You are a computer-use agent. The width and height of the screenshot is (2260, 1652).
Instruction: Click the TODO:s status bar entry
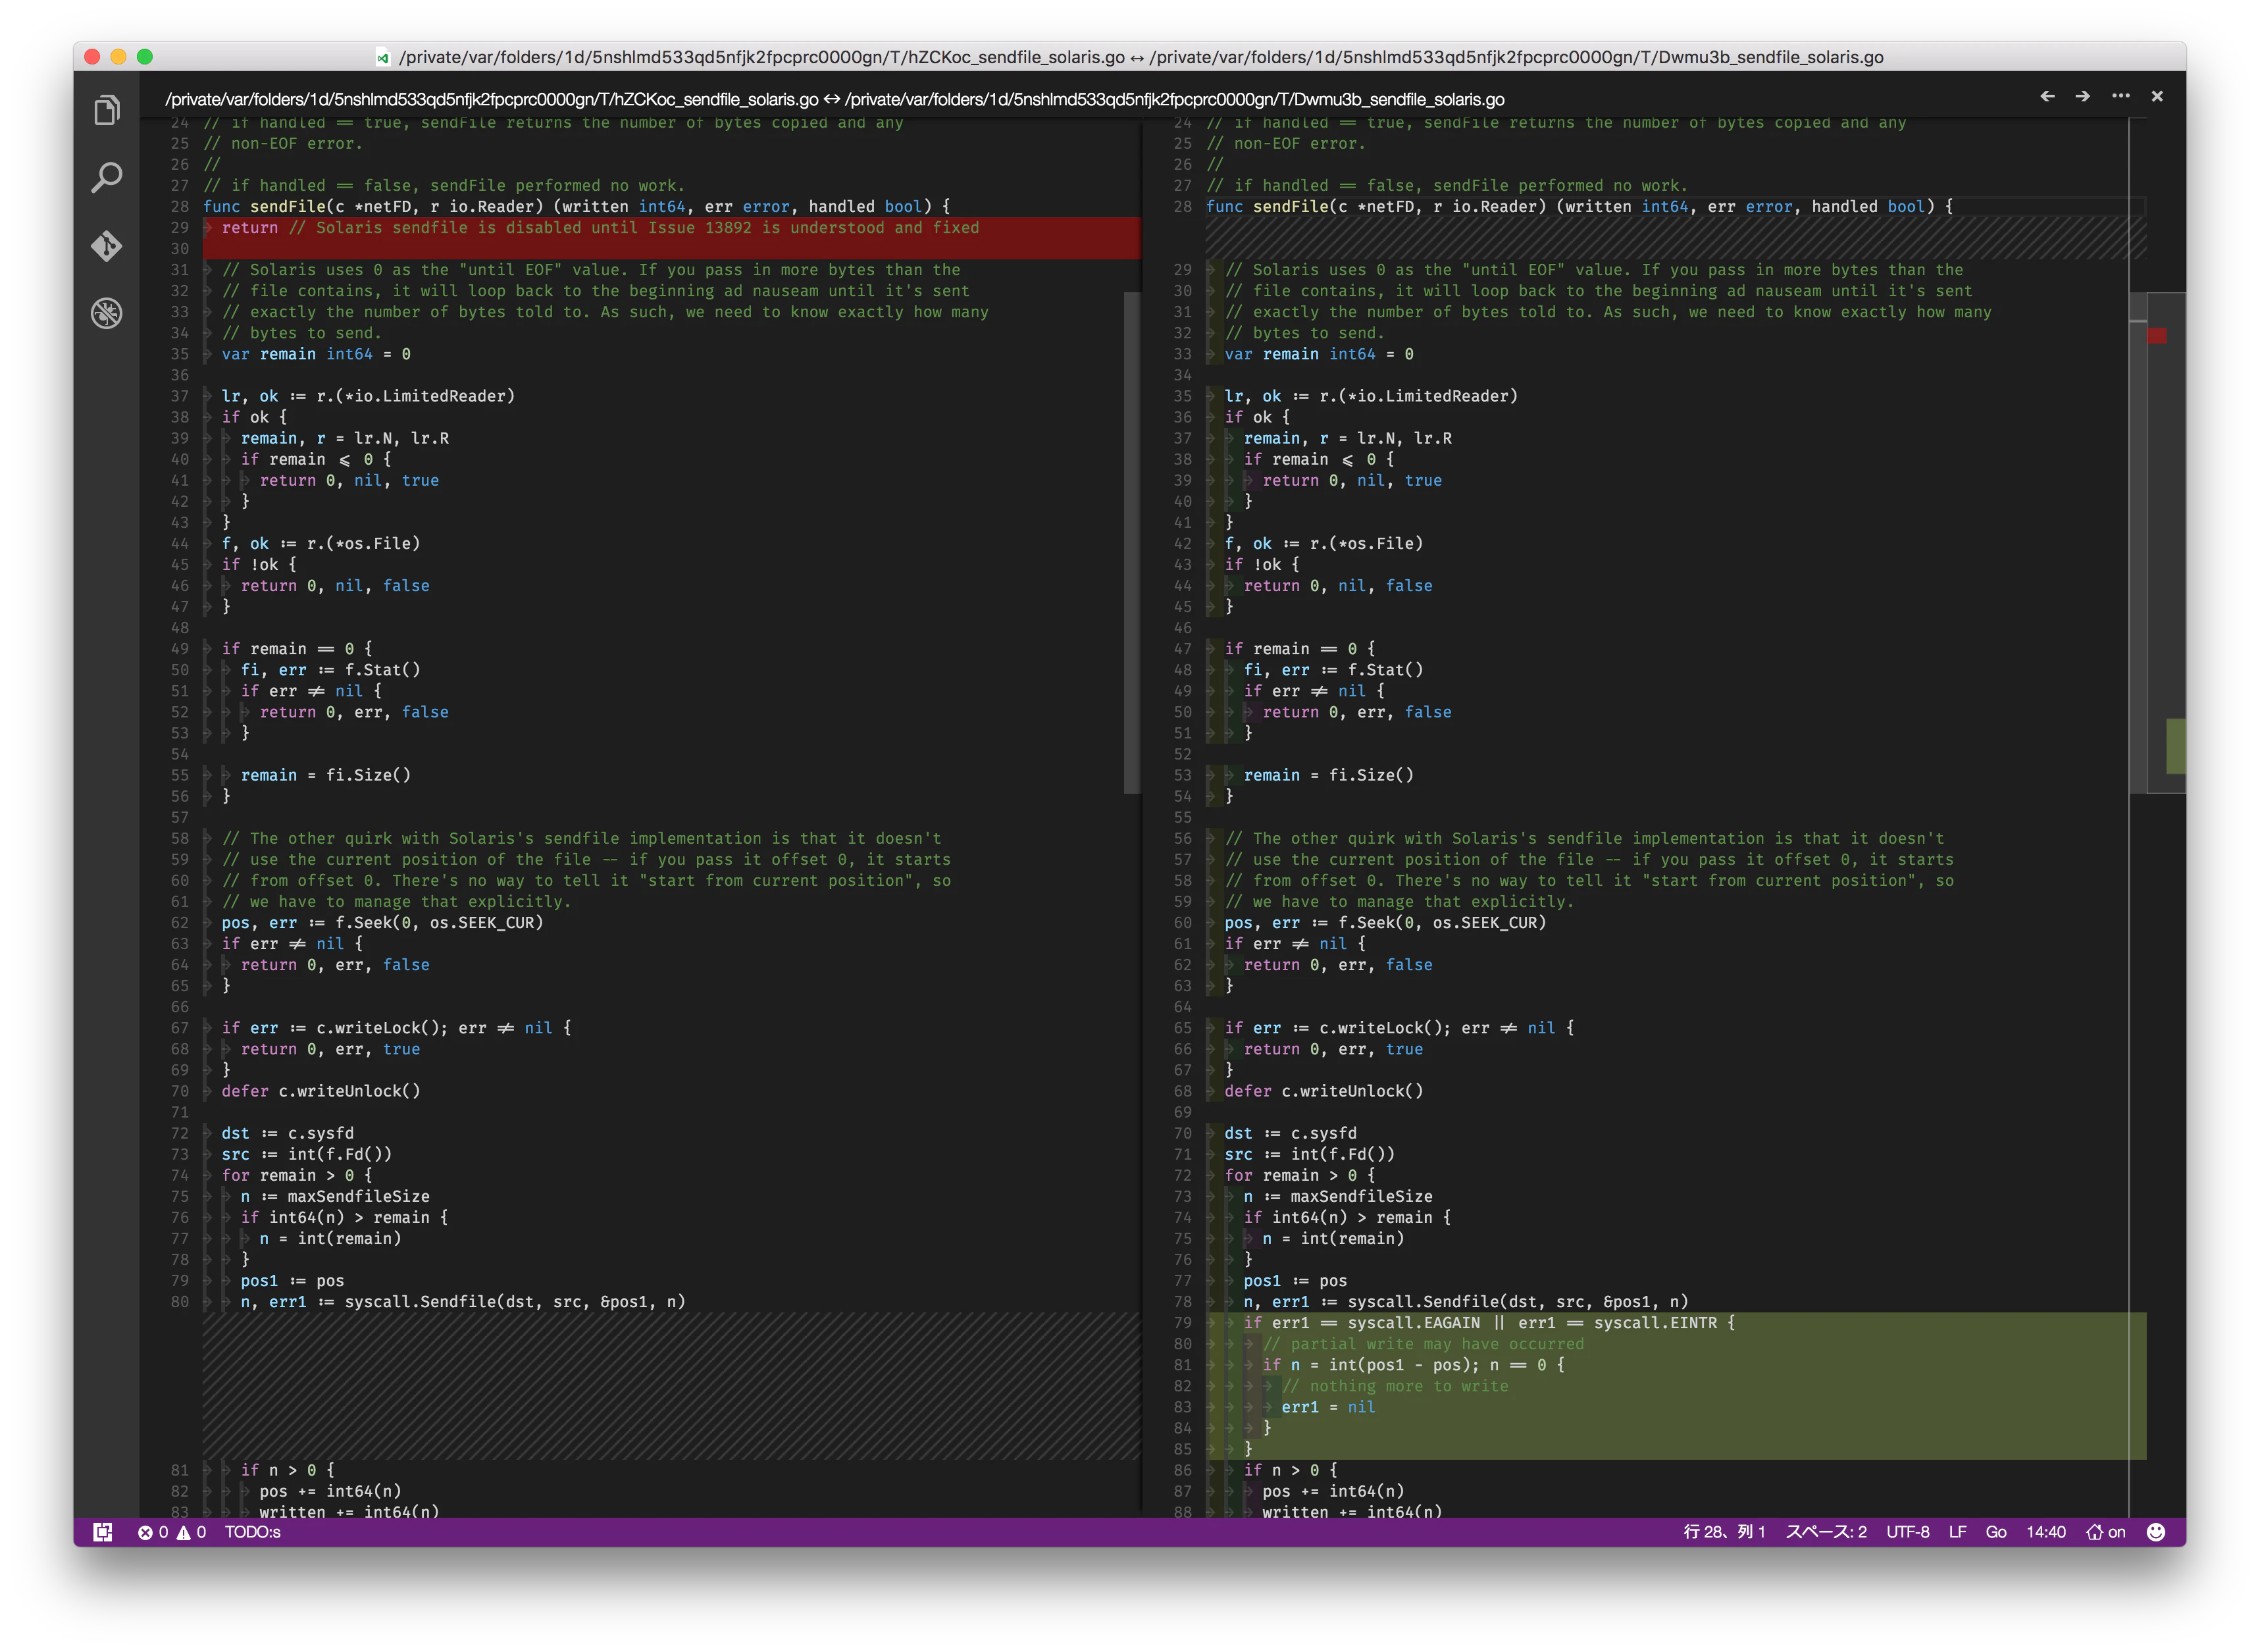[x=252, y=1532]
